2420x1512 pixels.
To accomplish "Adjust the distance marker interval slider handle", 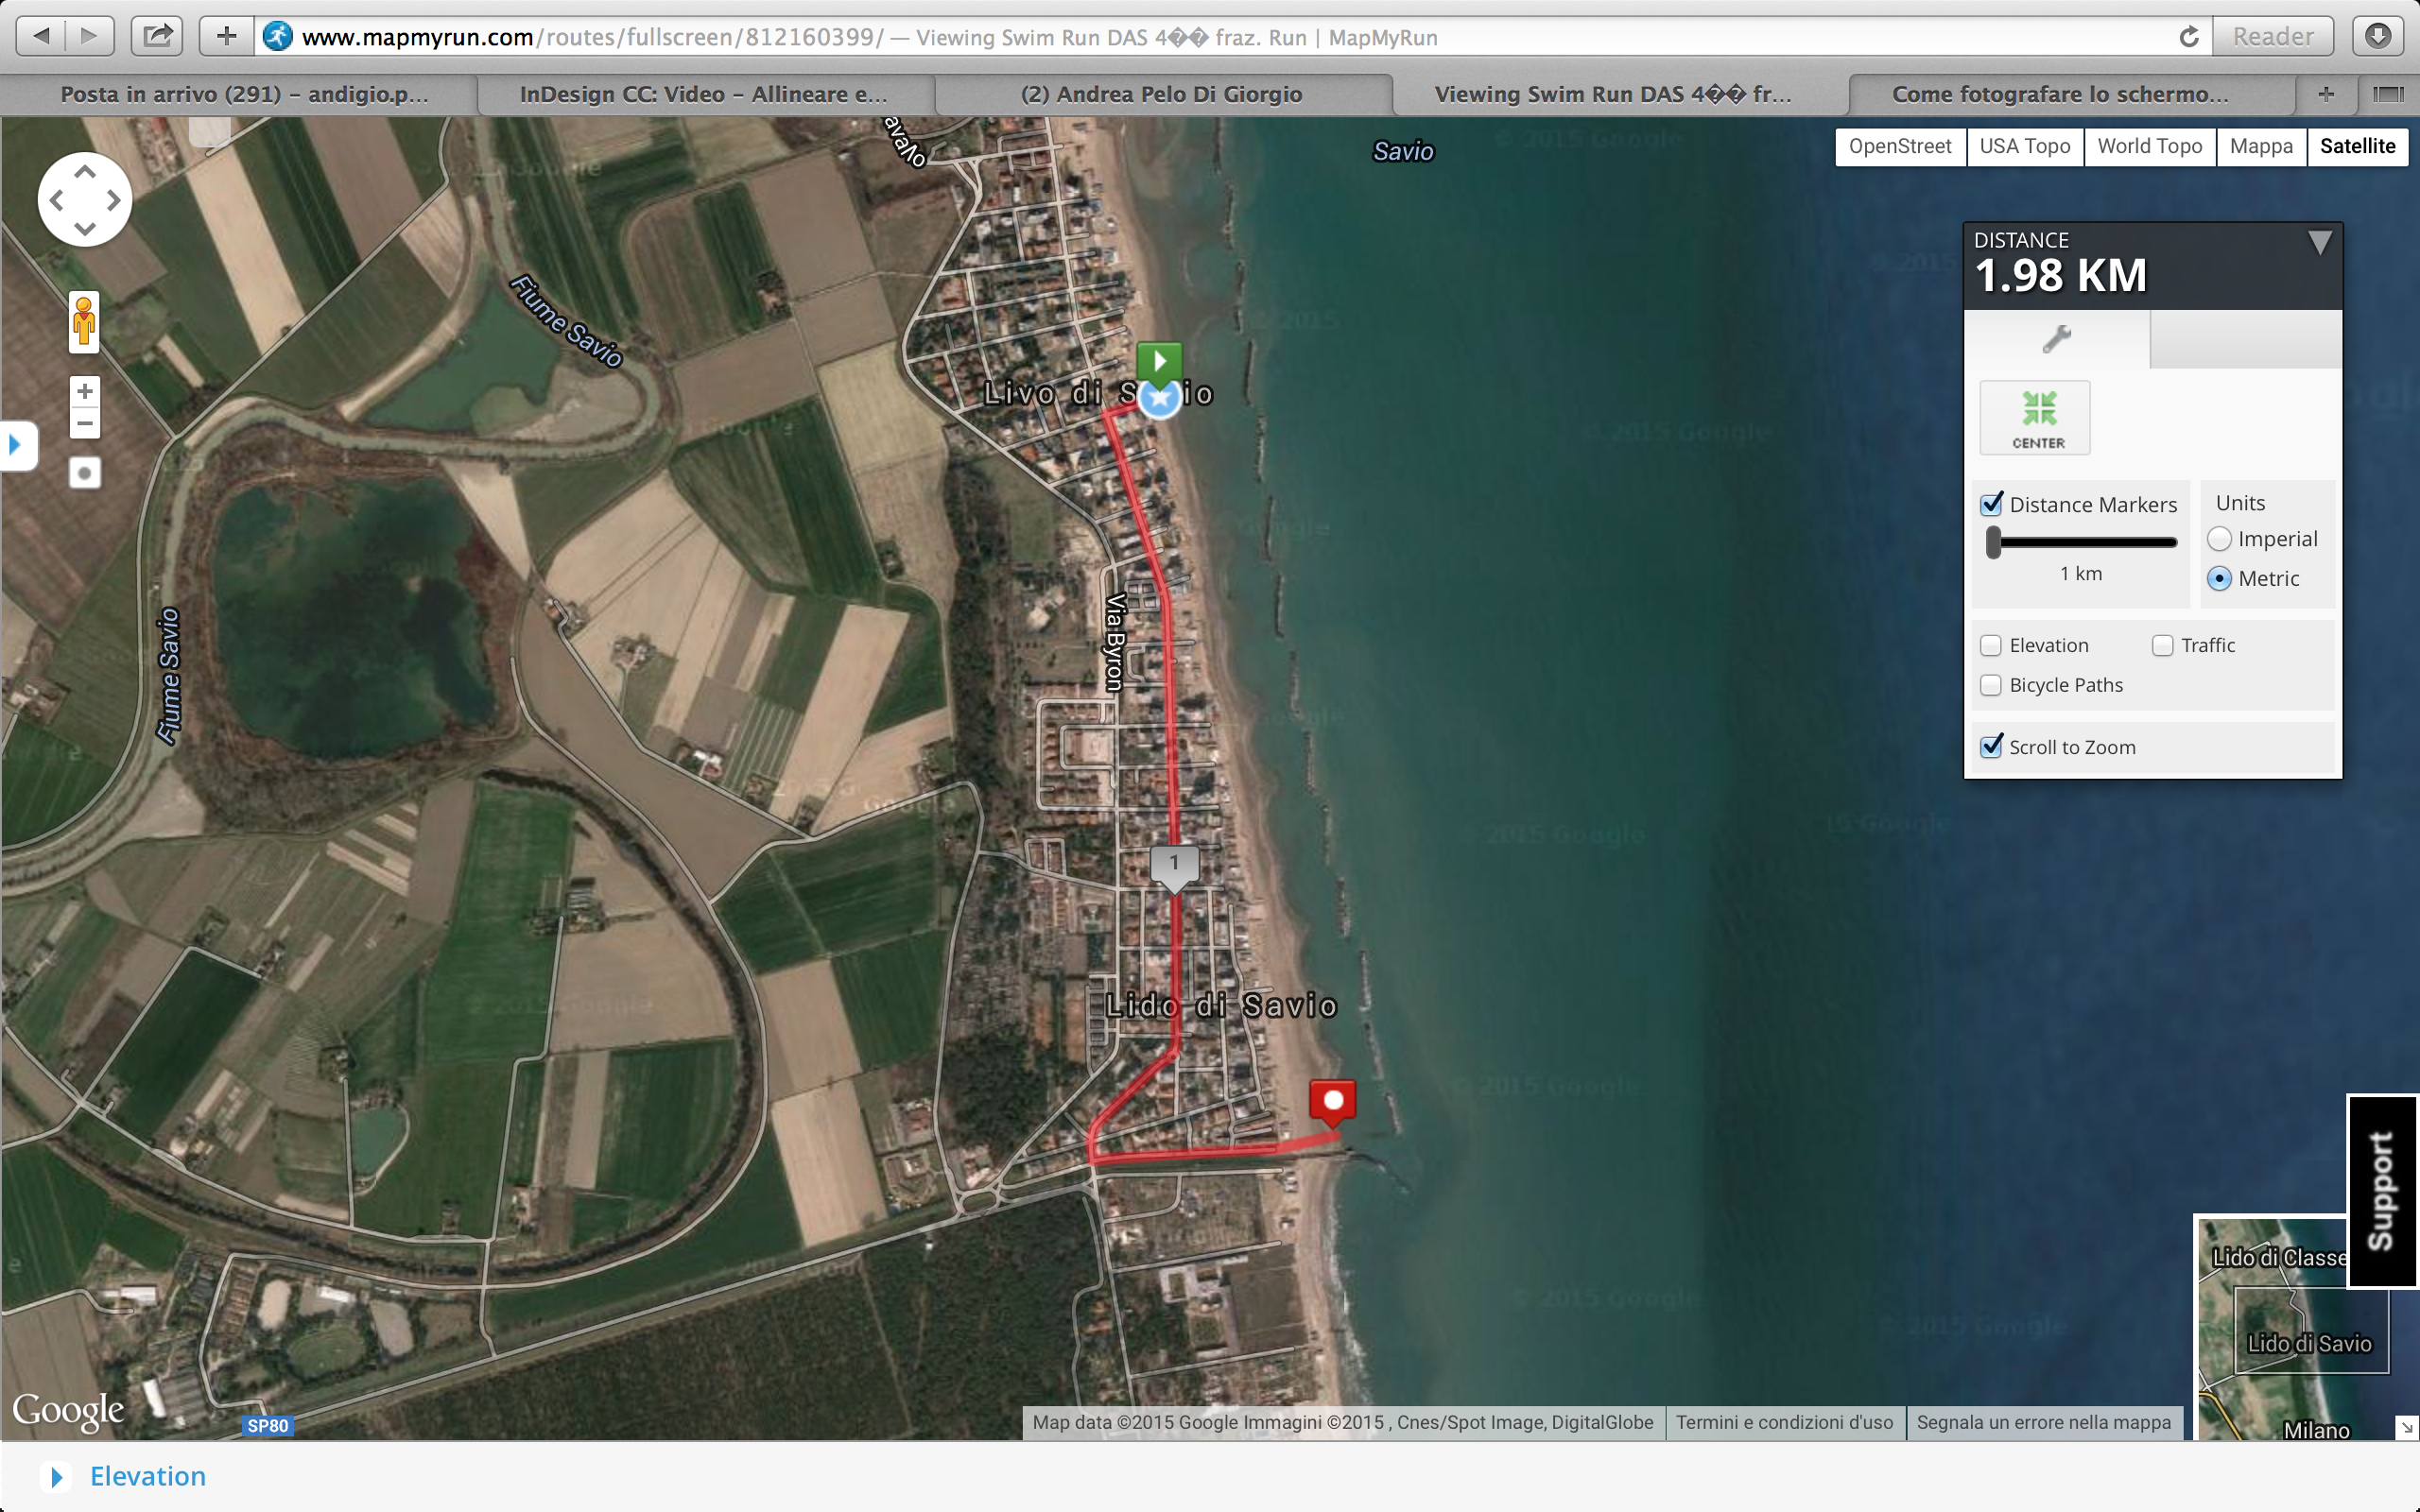I will (1994, 542).
